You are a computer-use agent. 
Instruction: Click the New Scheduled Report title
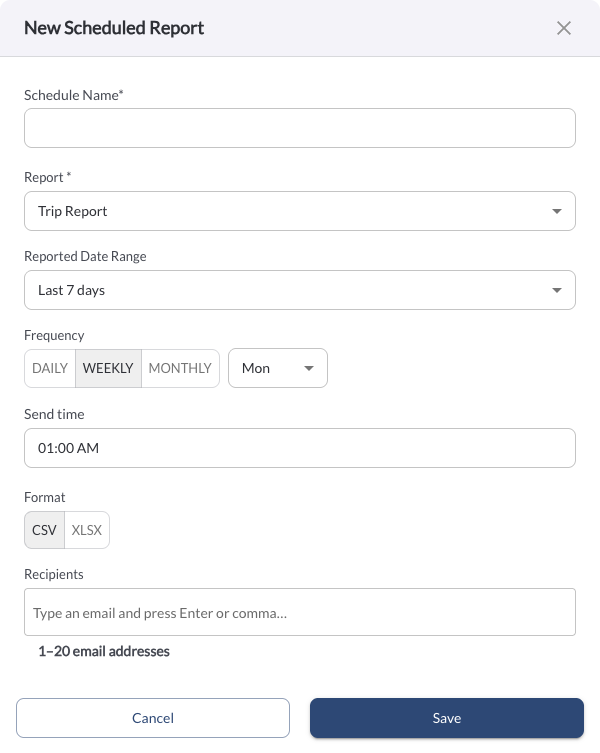point(114,28)
